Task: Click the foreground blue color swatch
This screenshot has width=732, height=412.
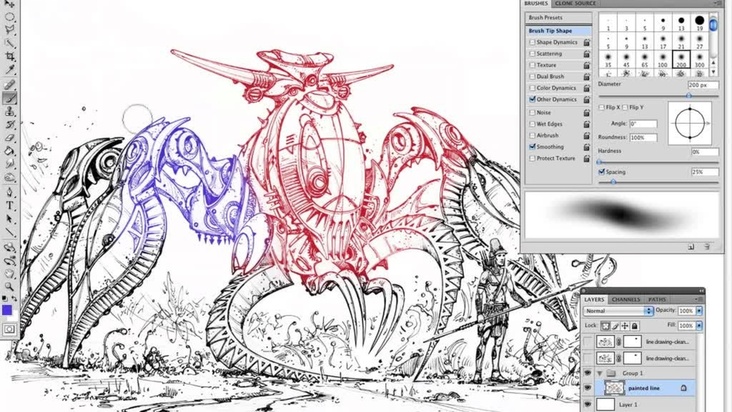Action: 7,310
